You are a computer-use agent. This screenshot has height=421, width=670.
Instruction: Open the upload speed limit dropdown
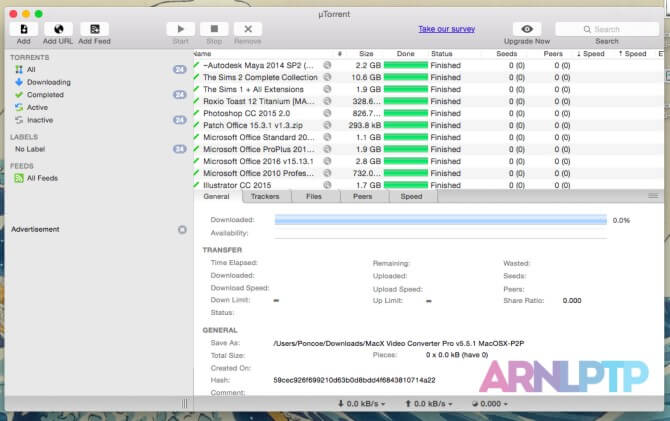click(428, 402)
